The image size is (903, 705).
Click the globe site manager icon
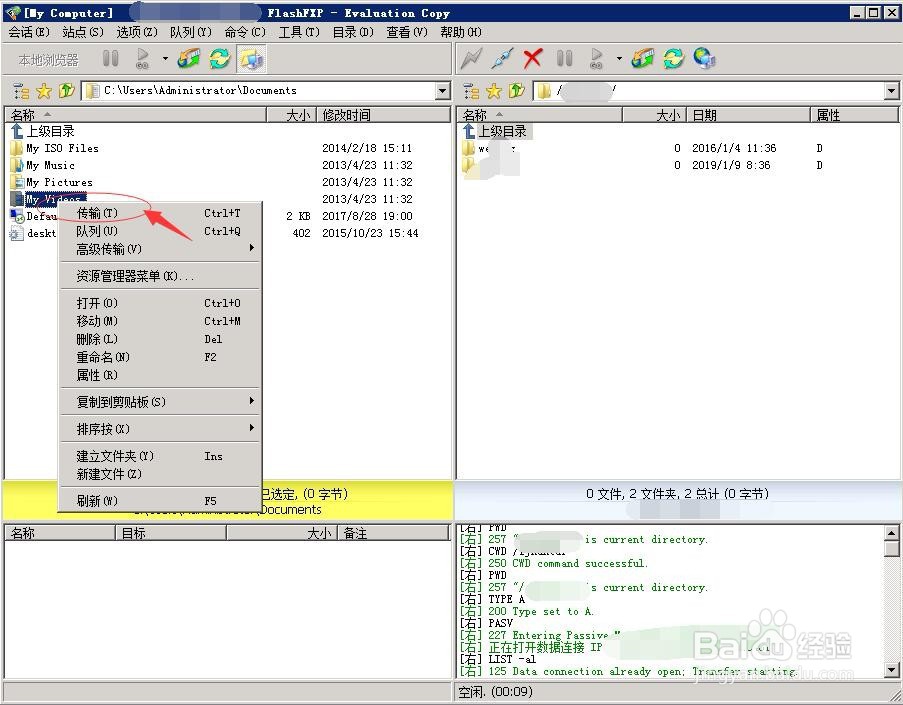click(x=704, y=58)
